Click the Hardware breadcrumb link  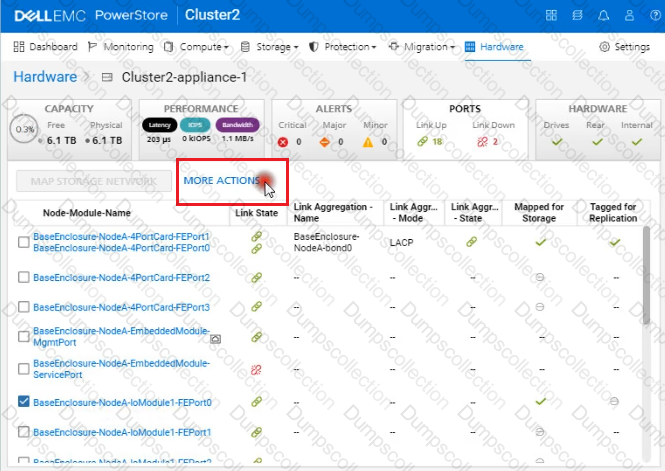[x=44, y=77]
